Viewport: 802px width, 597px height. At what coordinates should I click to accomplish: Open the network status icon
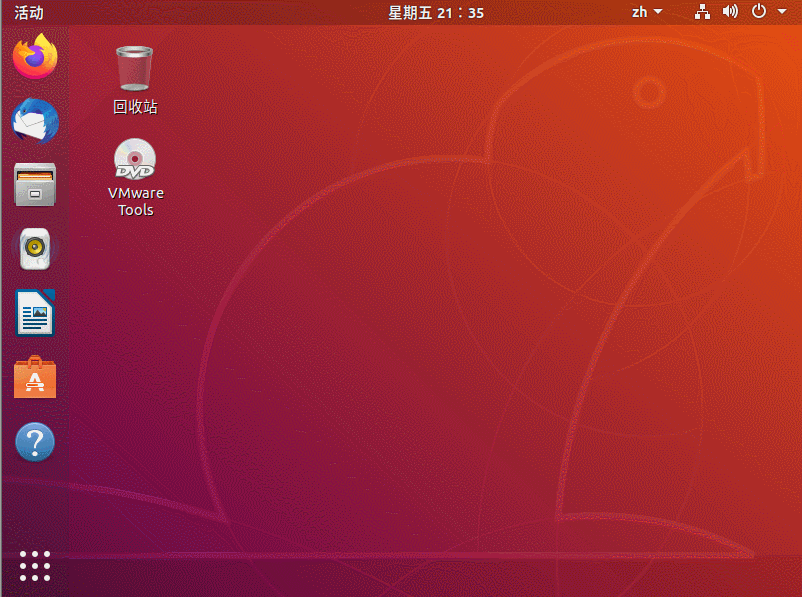coord(701,12)
